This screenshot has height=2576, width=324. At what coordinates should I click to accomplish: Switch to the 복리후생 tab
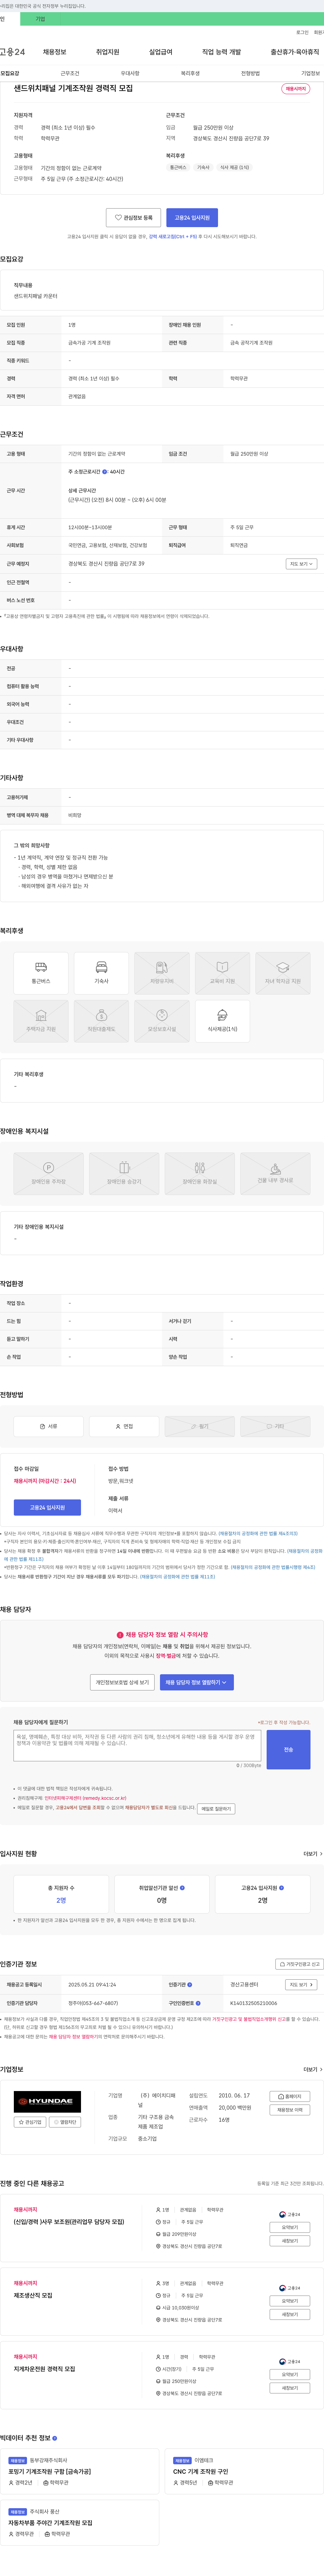(190, 73)
